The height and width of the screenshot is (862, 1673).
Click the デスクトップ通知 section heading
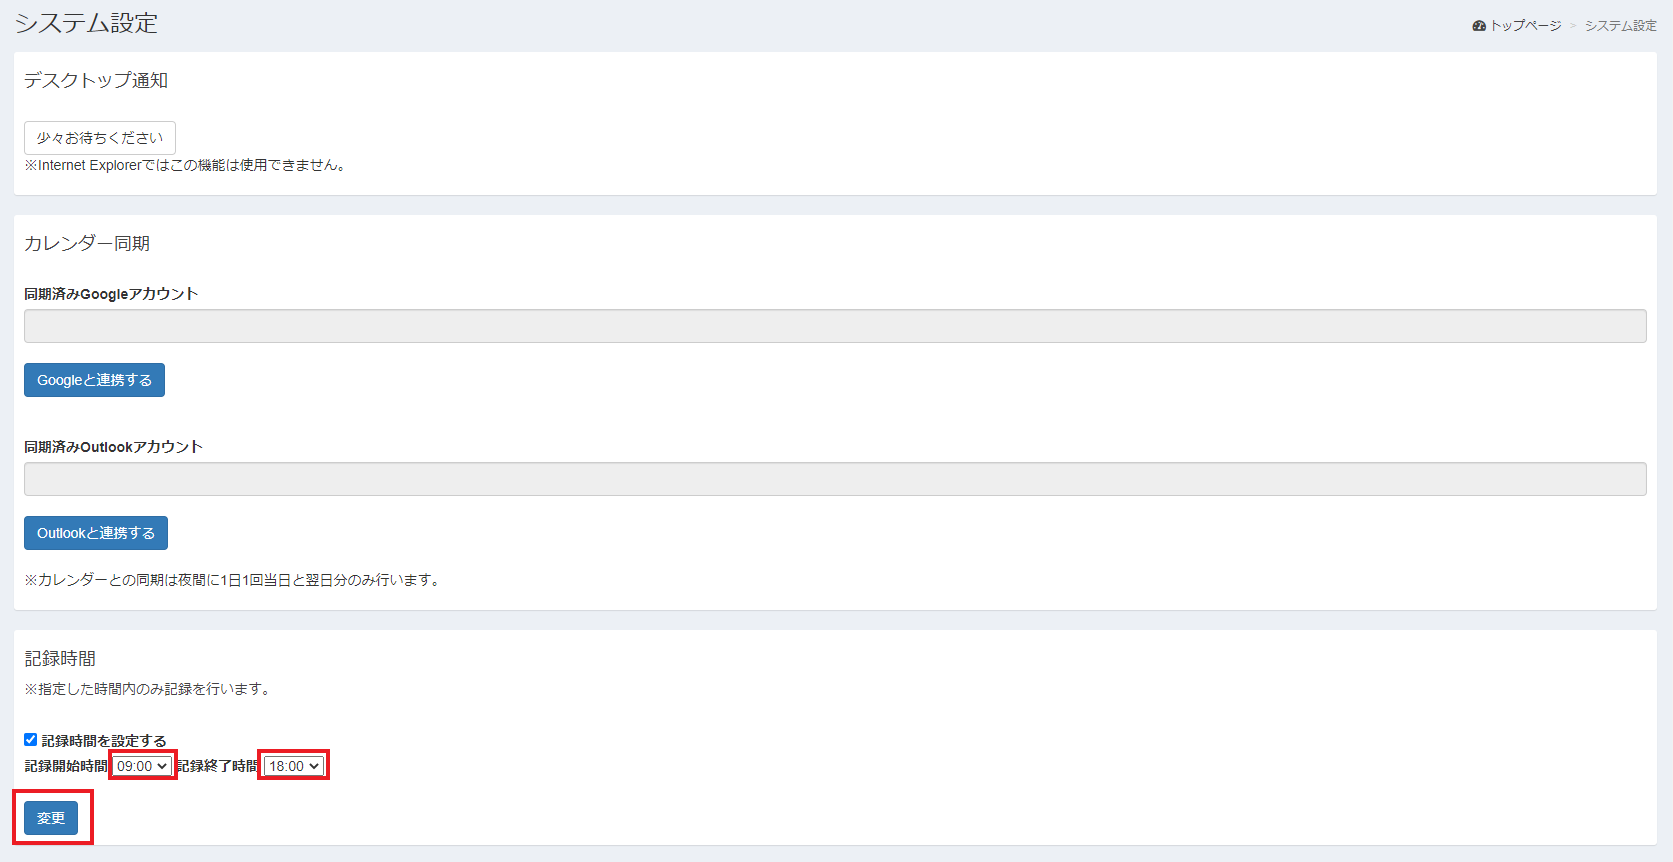96,80
